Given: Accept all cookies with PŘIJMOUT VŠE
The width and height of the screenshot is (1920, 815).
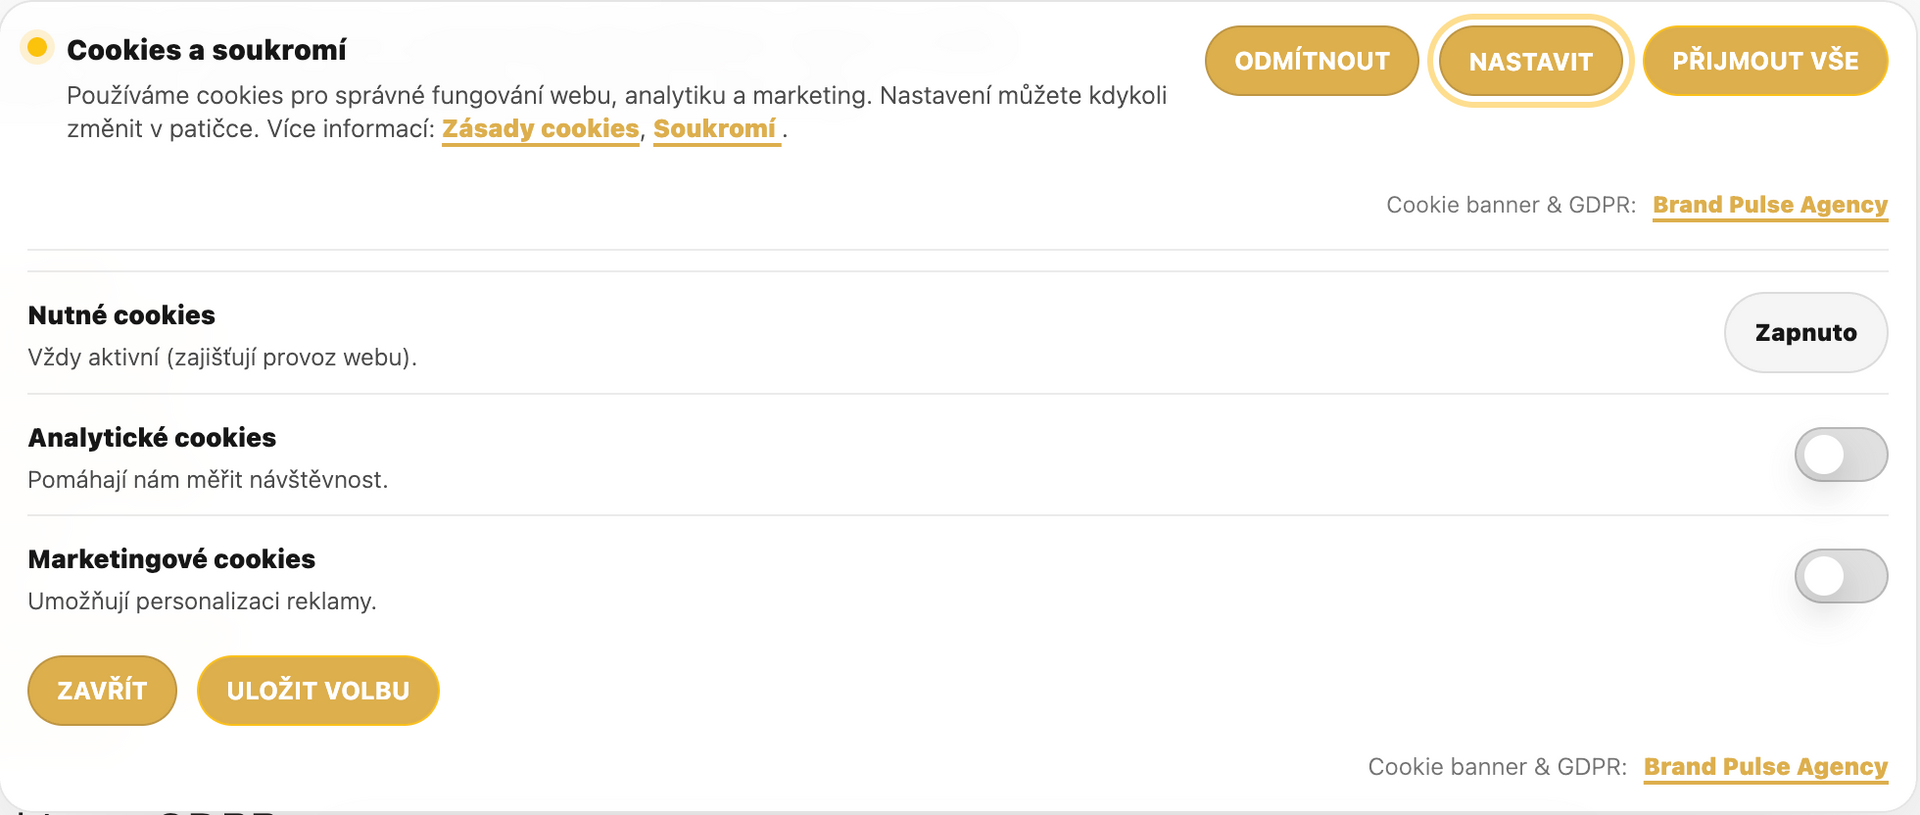Looking at the screenshot, I should point(1765,61).
